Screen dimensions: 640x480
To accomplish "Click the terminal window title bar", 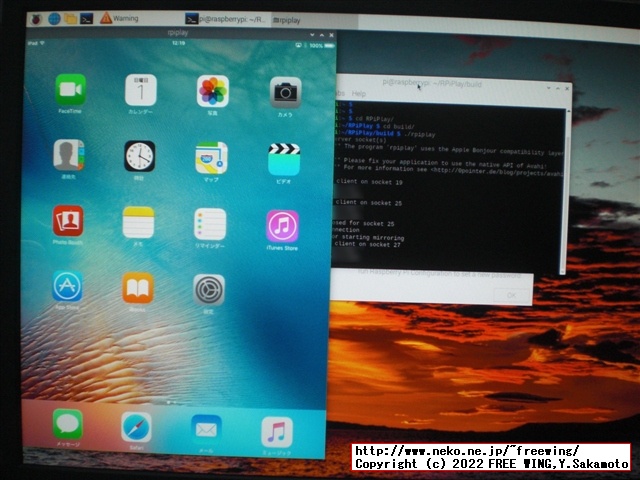I will point(433,84).
